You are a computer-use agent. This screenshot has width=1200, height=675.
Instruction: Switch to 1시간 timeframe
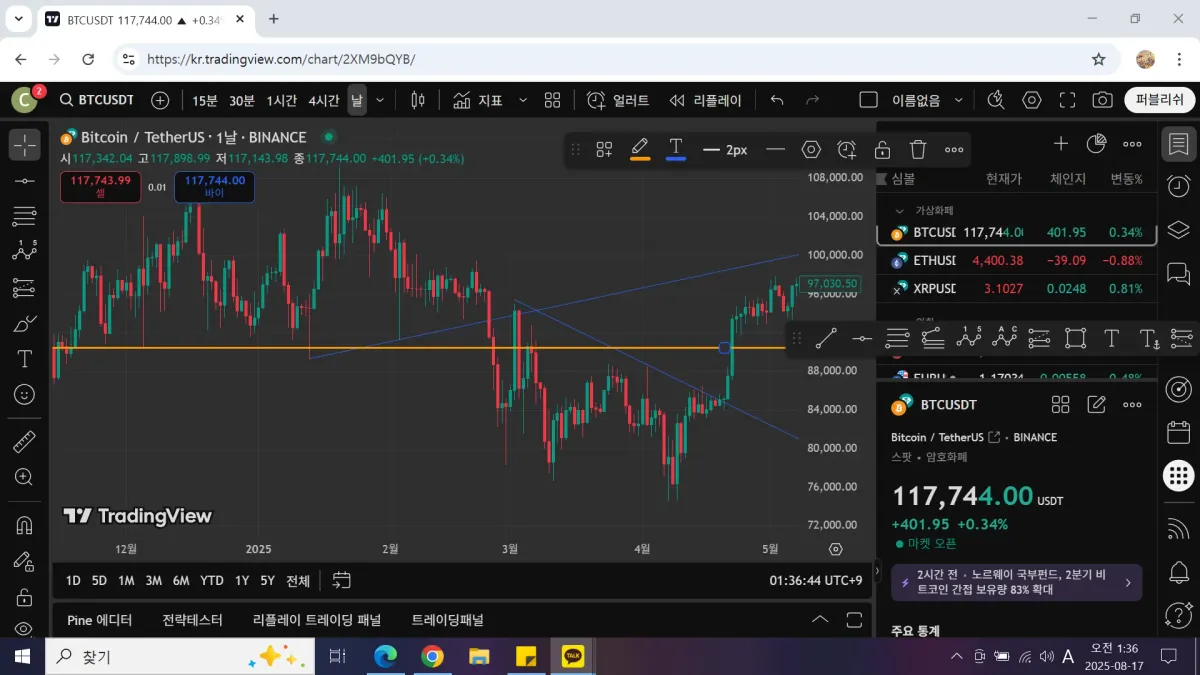281,100
